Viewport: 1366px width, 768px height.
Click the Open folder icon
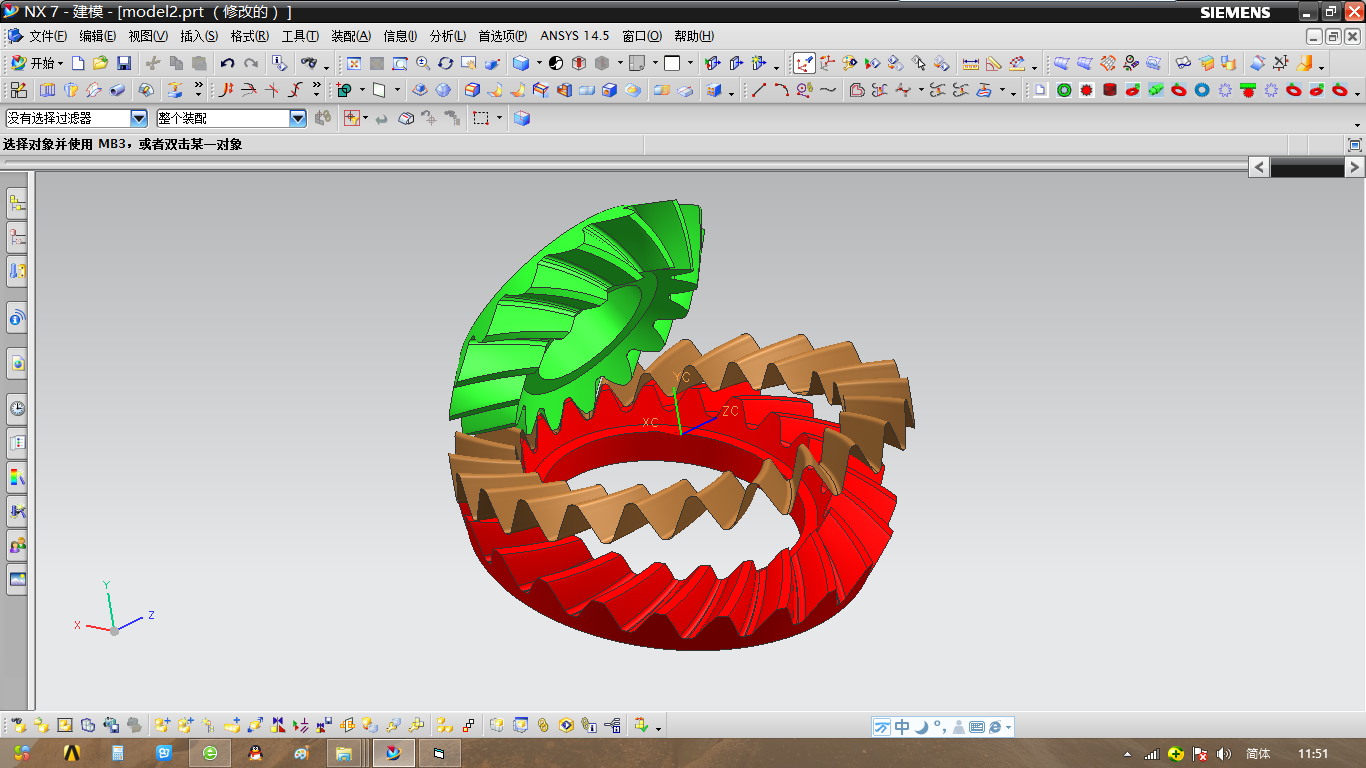click(100, 63)
